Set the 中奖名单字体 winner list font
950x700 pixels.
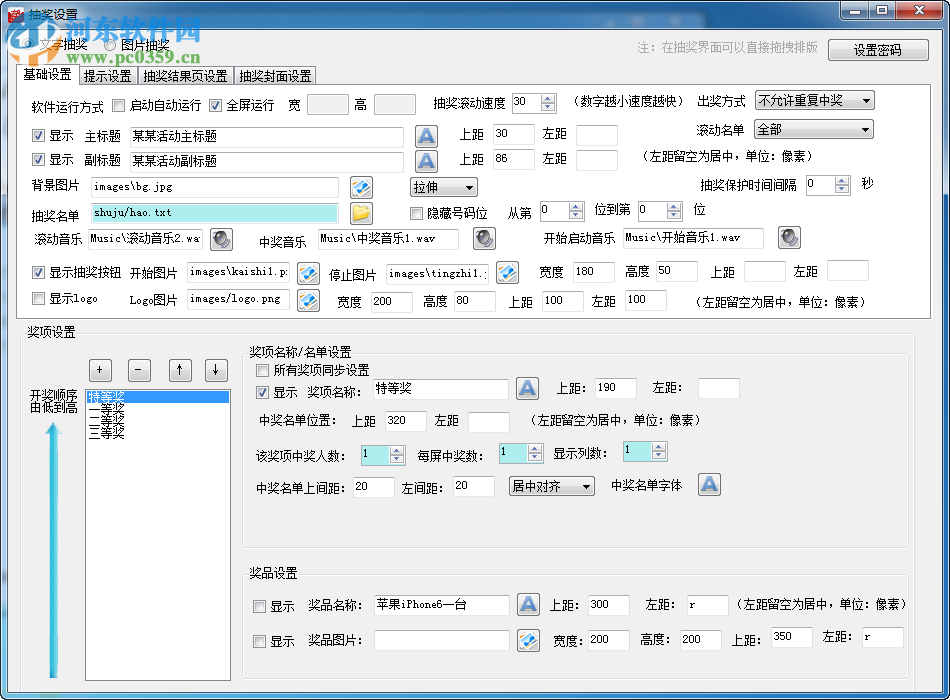[x=709, y=484]
